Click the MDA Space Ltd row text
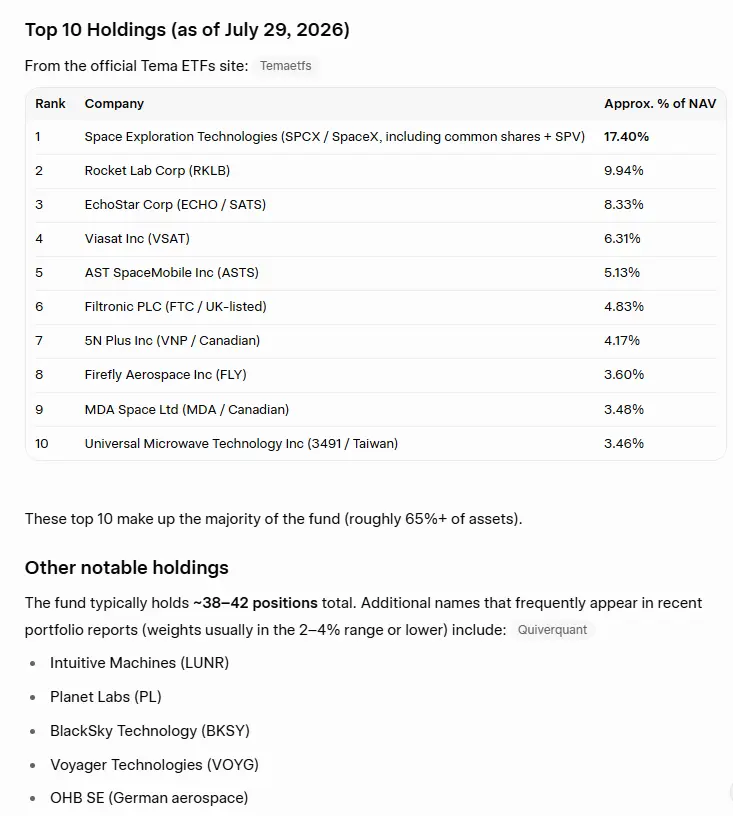 (187, 410)
